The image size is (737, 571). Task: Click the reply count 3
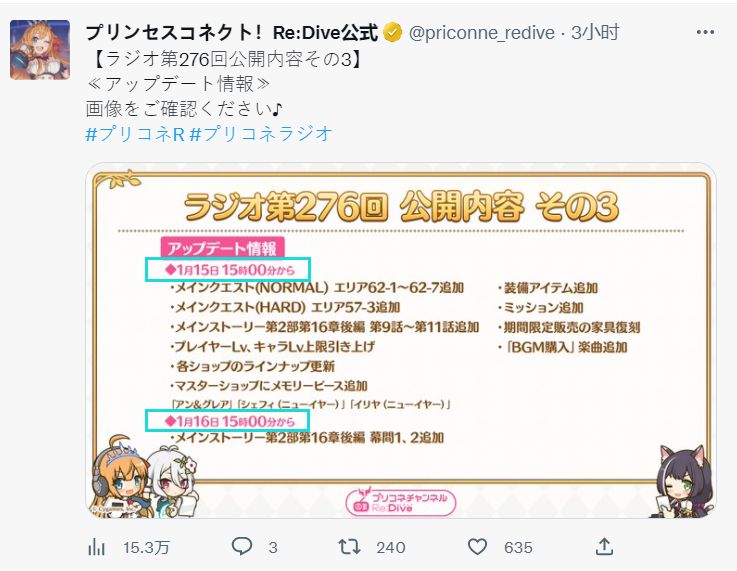(273, 548)
